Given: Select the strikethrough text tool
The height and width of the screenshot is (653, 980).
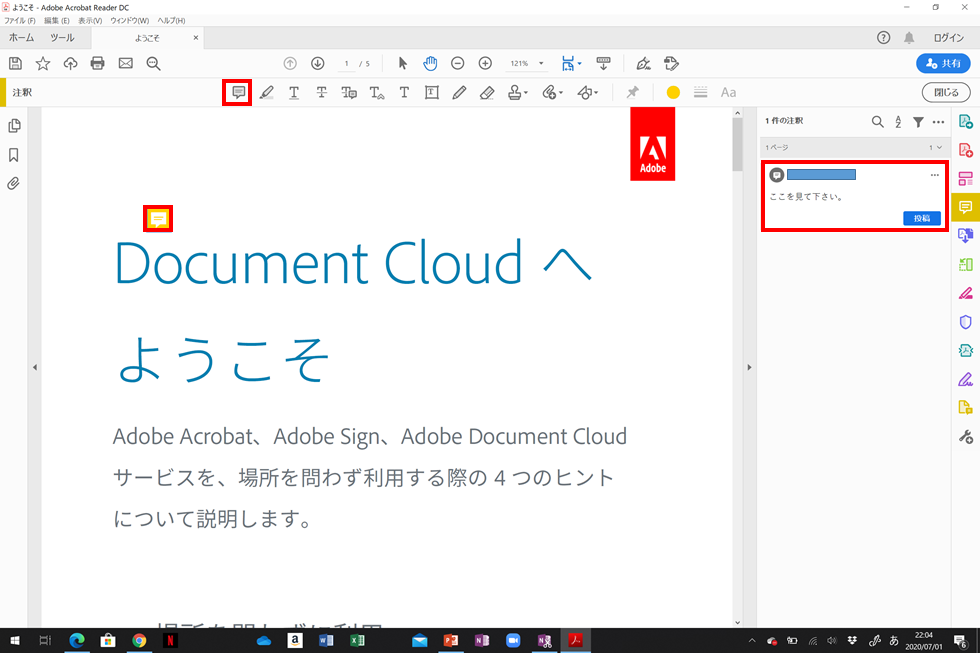Looking at the screenshot, I should (321, 92).
